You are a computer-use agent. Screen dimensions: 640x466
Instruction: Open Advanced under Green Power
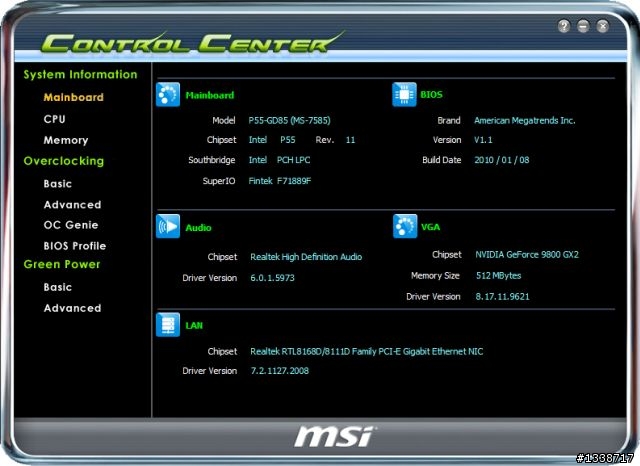[72, 308]
